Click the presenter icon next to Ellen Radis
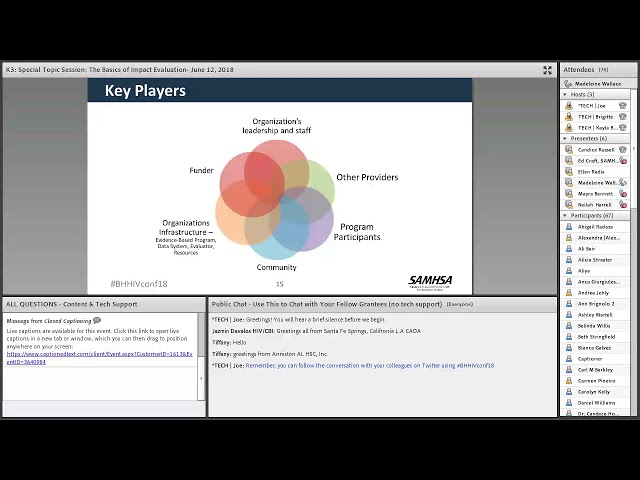The image size is (640, 480). tap(569, 172)
